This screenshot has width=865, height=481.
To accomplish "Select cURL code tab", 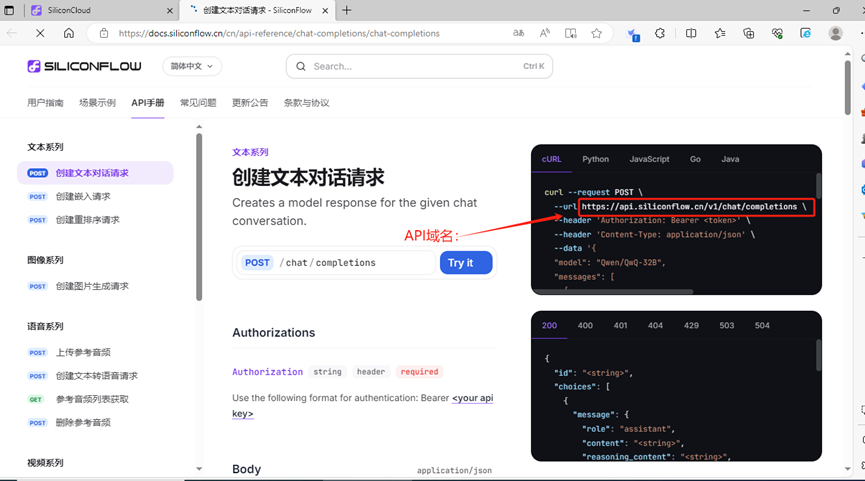I will pos(551,159).
